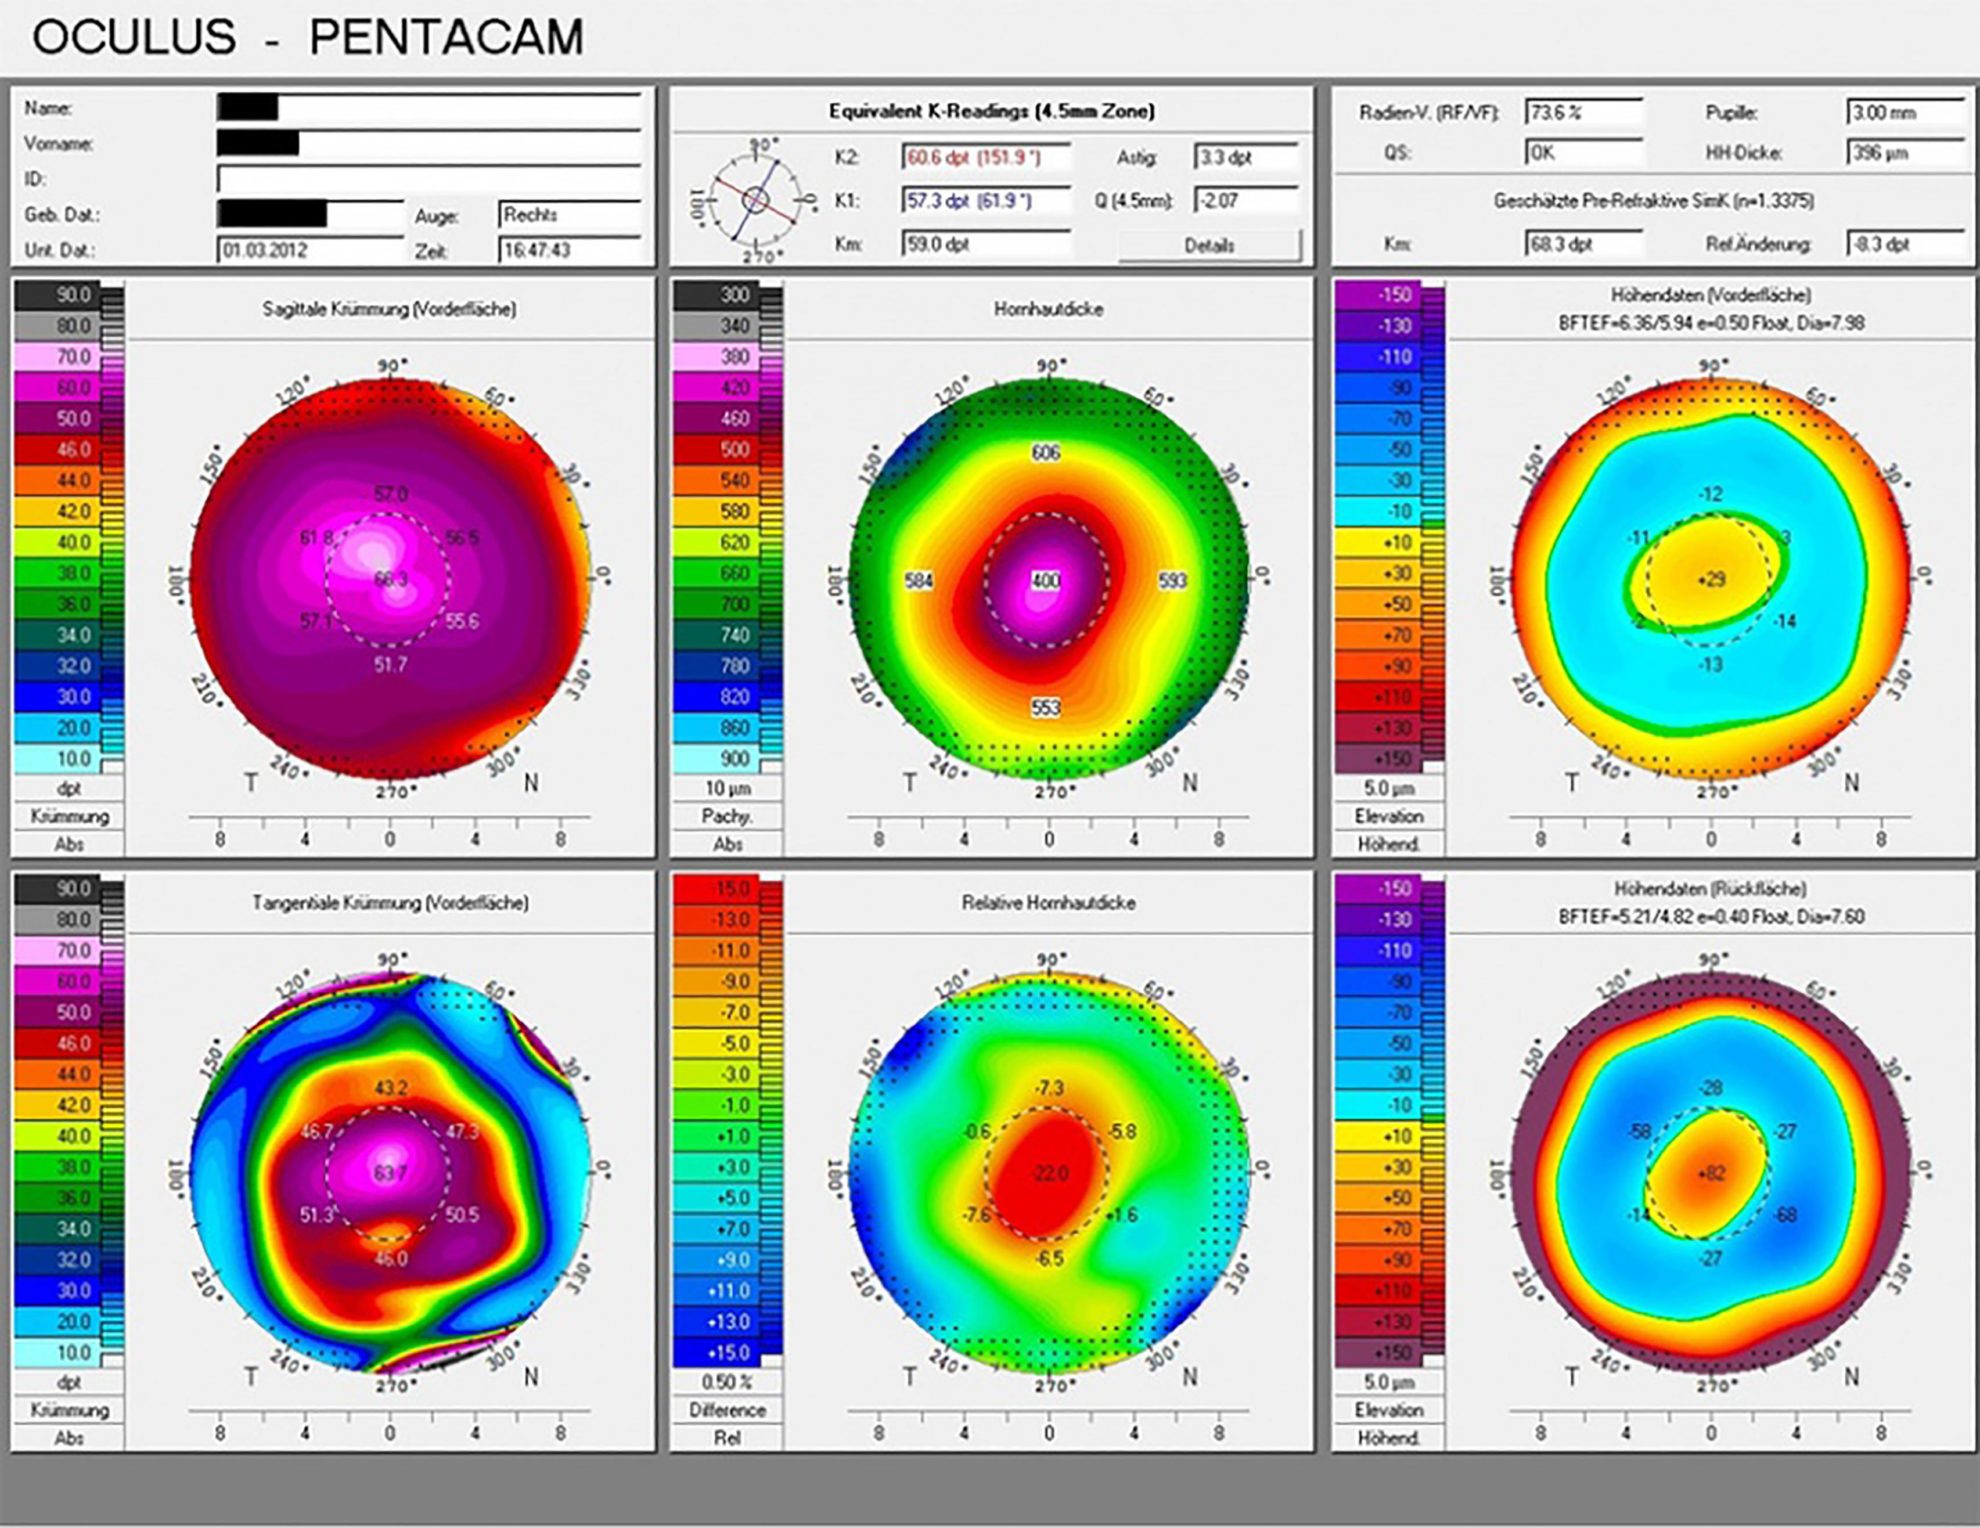1980x1528 pixels.
Task: Click the Unt. Dat. 01.03.2012 field
Action: click(310, 250)
